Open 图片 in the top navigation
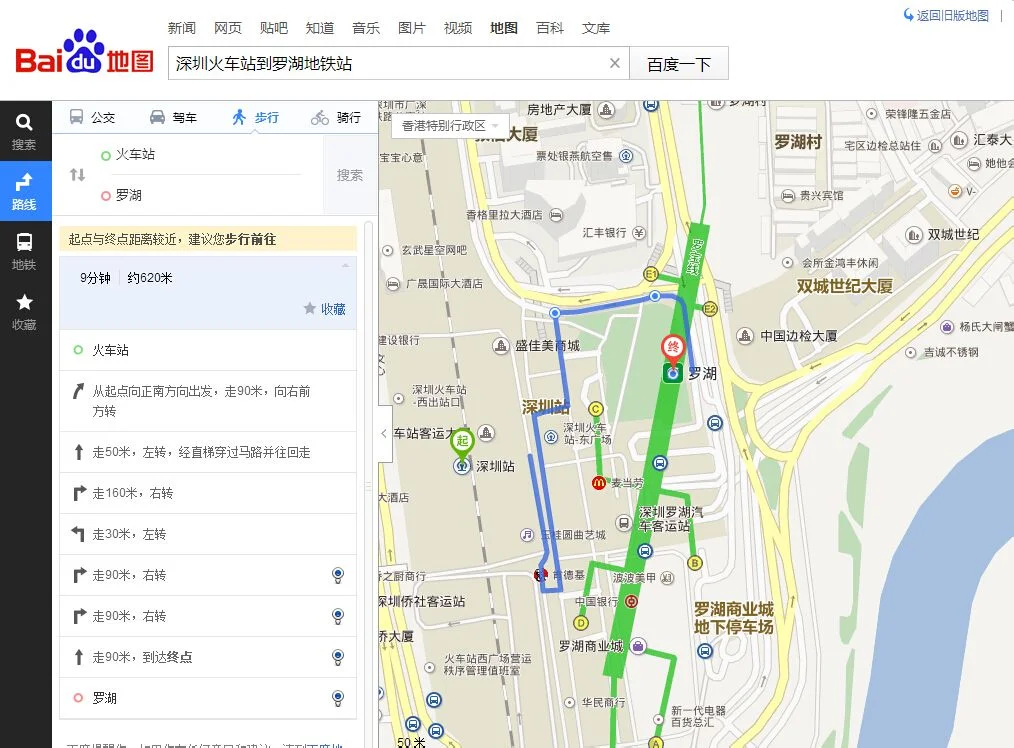 [412, 28]
